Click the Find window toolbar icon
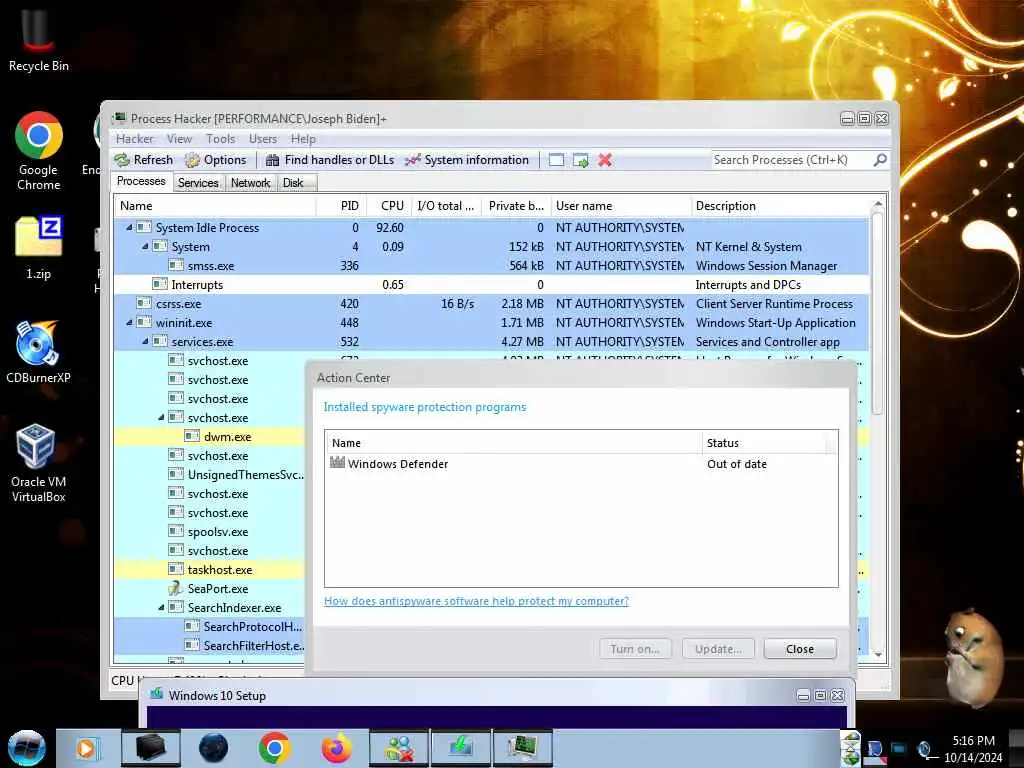Viewport: 1024px width, 768px height. pos(556,160)
